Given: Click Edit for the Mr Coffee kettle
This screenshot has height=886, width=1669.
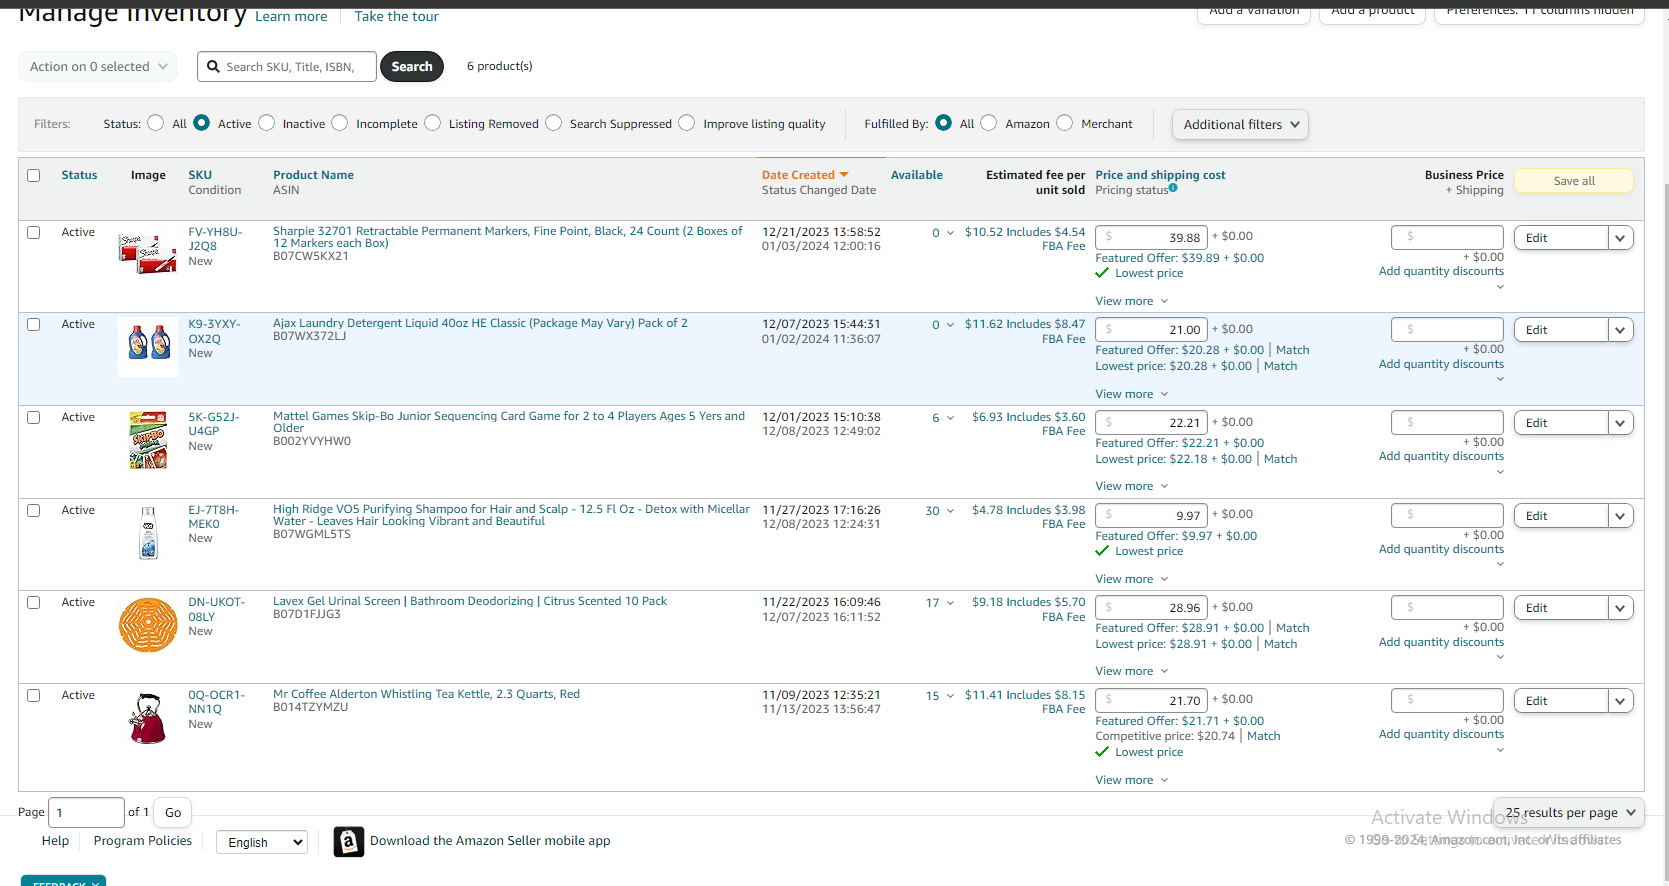Looking at the screenshot, I should tap(1561, 701).
